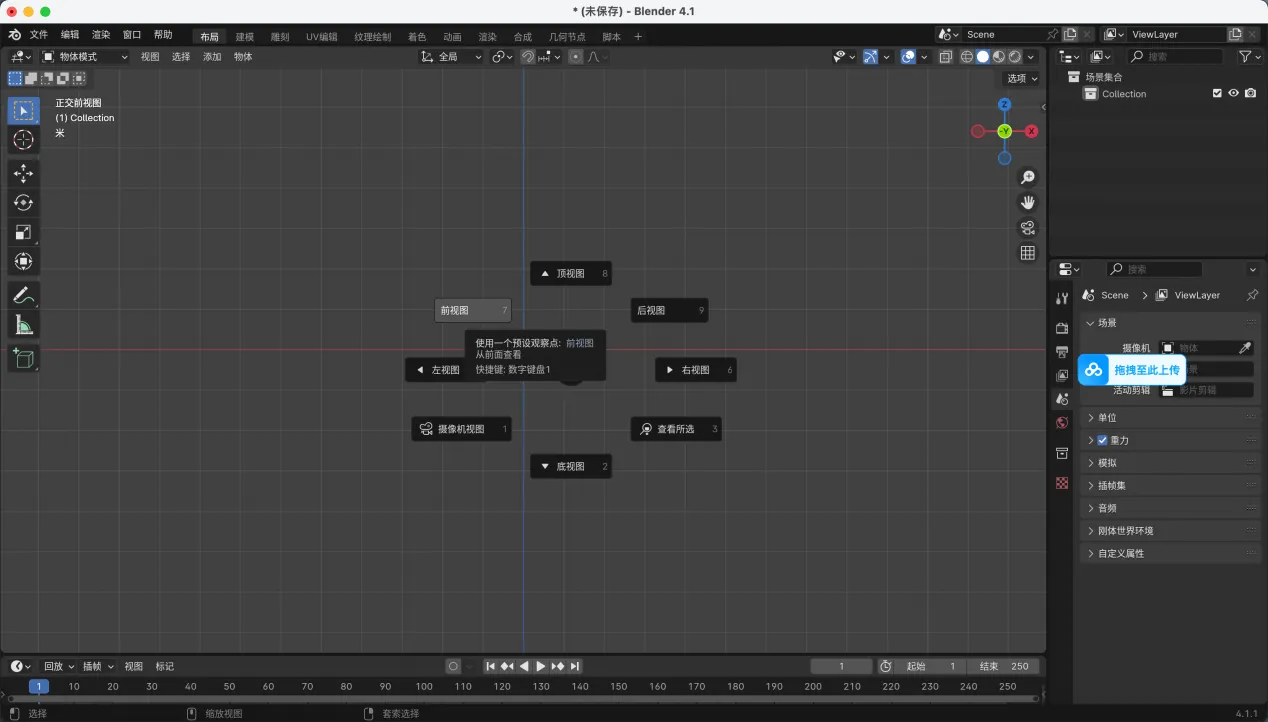This screenshot has height=722, width=1268.
Task: Open the 文件 (File) menu
Action: pyautogui.click(x=39, y=35)
